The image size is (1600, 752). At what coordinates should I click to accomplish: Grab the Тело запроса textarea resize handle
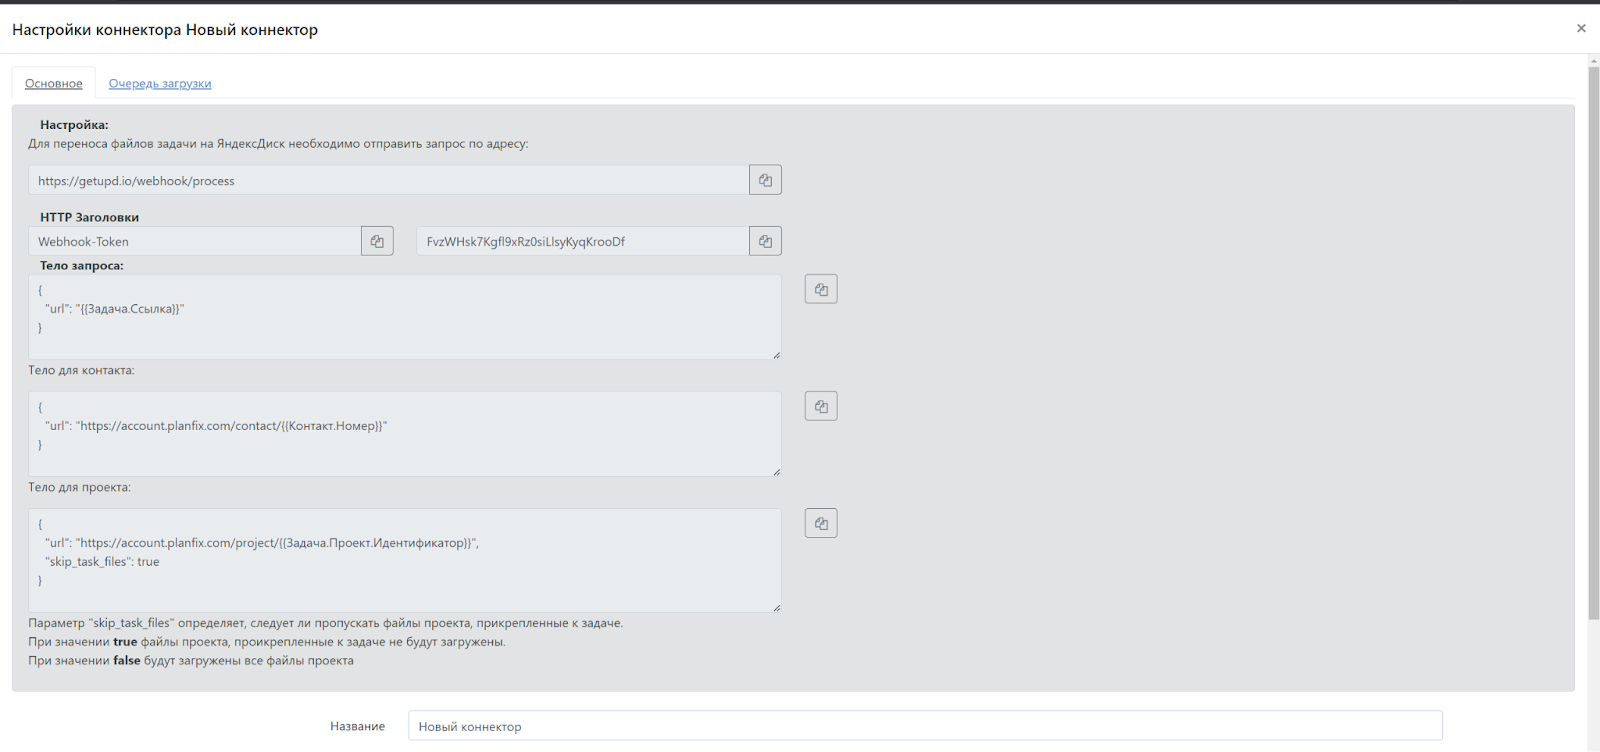click(x=776, y=354)
